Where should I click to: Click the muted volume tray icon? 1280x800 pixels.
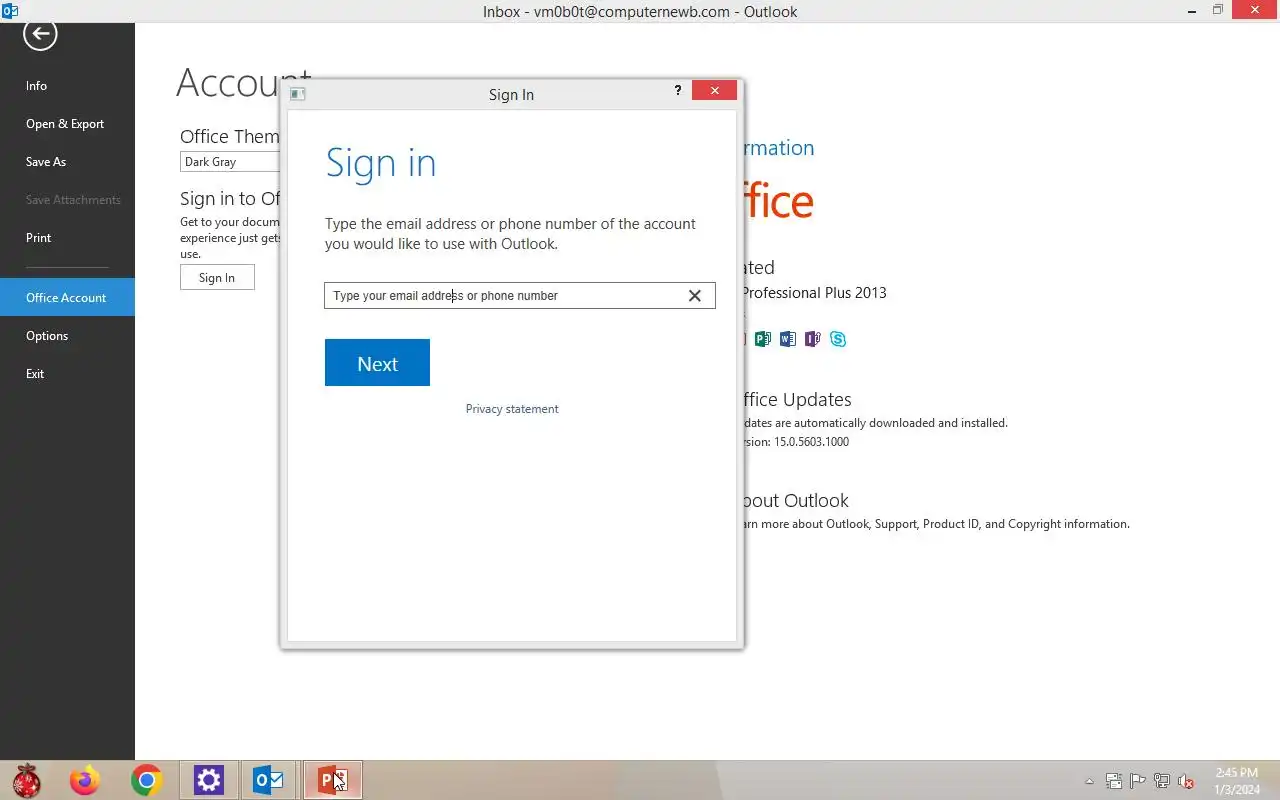[1186, 782]
